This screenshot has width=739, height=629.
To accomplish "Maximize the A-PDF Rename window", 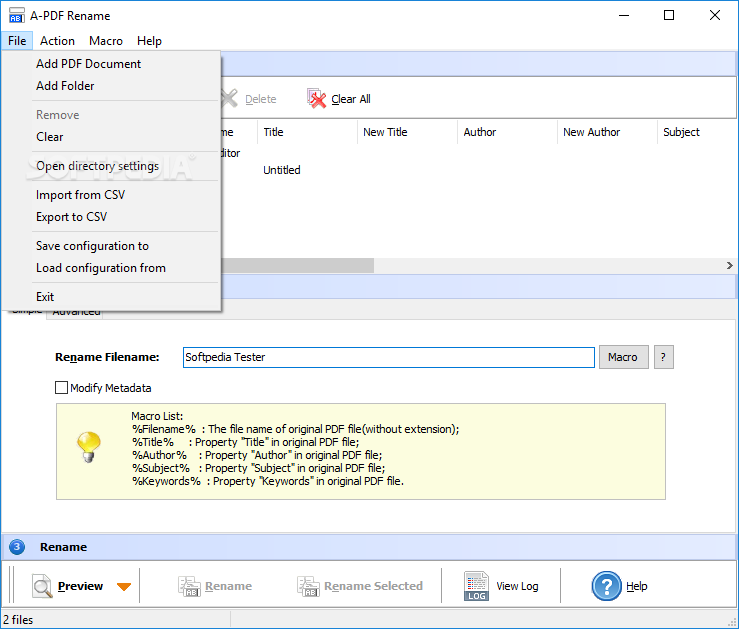I will coord(669,15).
